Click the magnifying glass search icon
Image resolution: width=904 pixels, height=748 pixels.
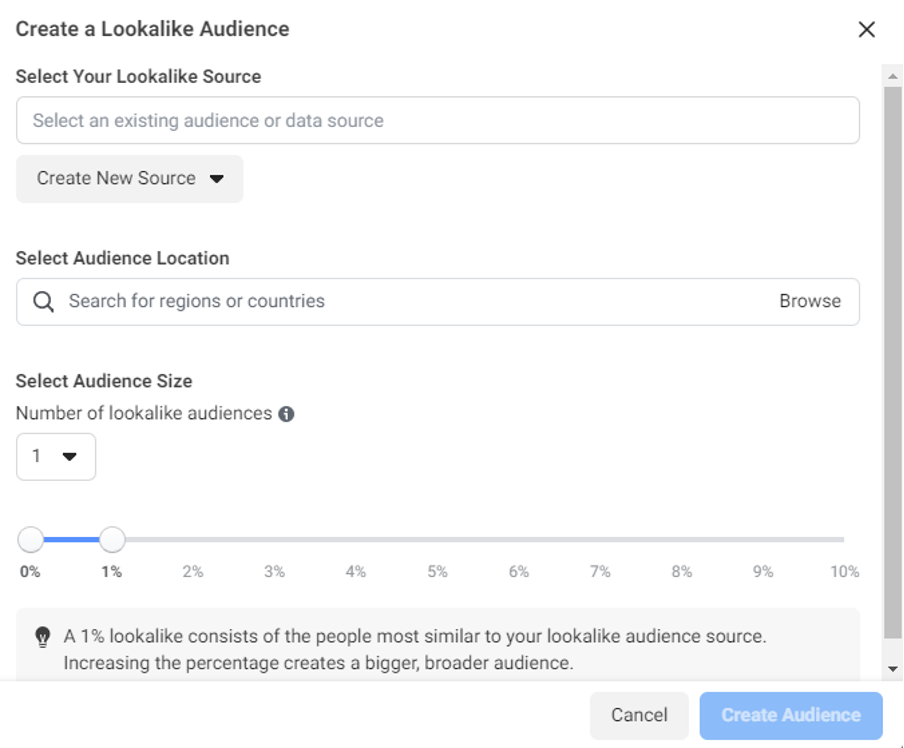42,300
